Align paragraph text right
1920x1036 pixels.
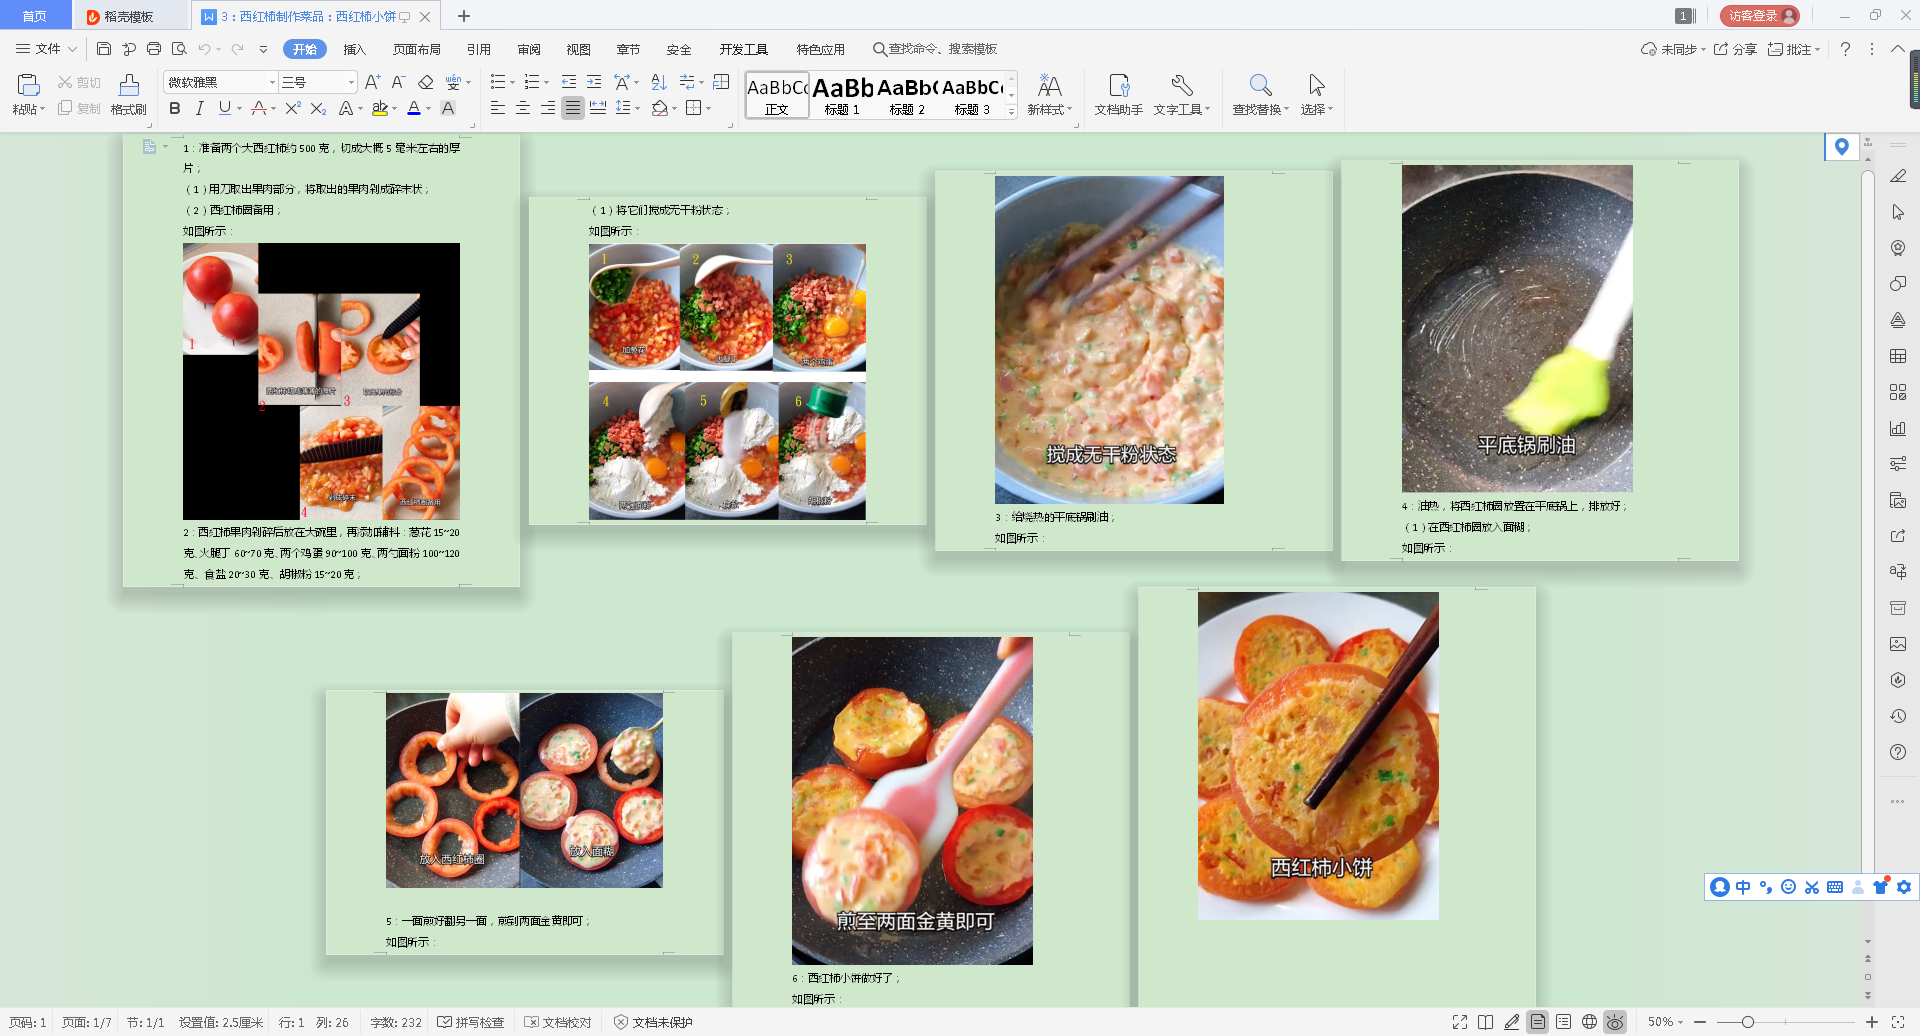[548, 108]
